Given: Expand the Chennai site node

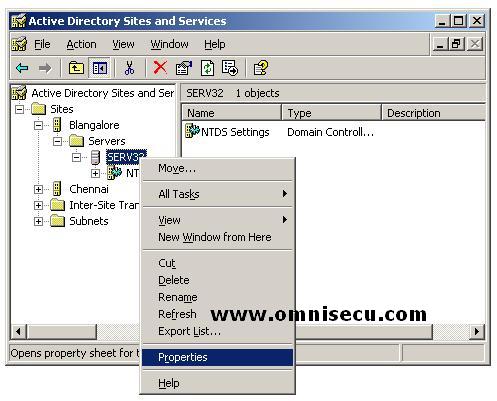Looking at the screenshot, I should point(39,189).
